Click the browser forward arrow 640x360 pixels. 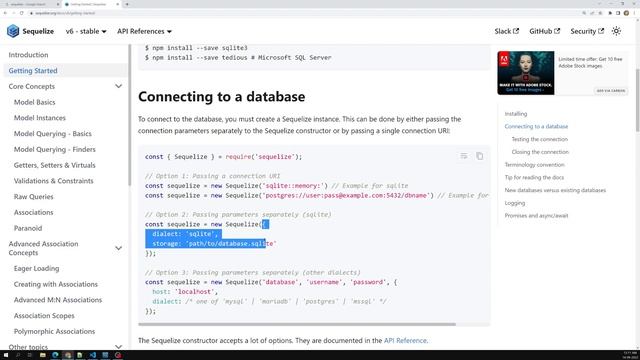(x=13, y=13)
